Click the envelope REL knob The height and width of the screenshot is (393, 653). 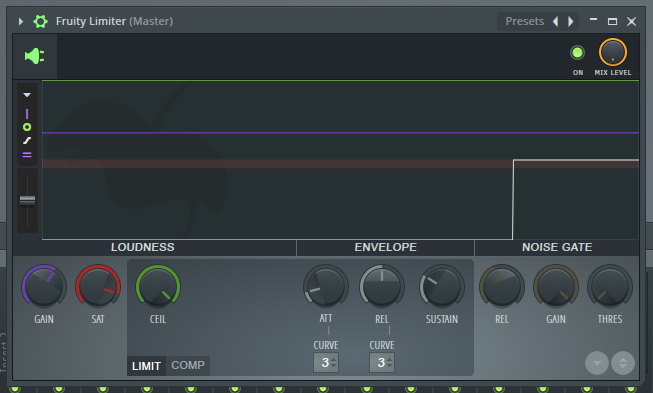coord(382,286)
